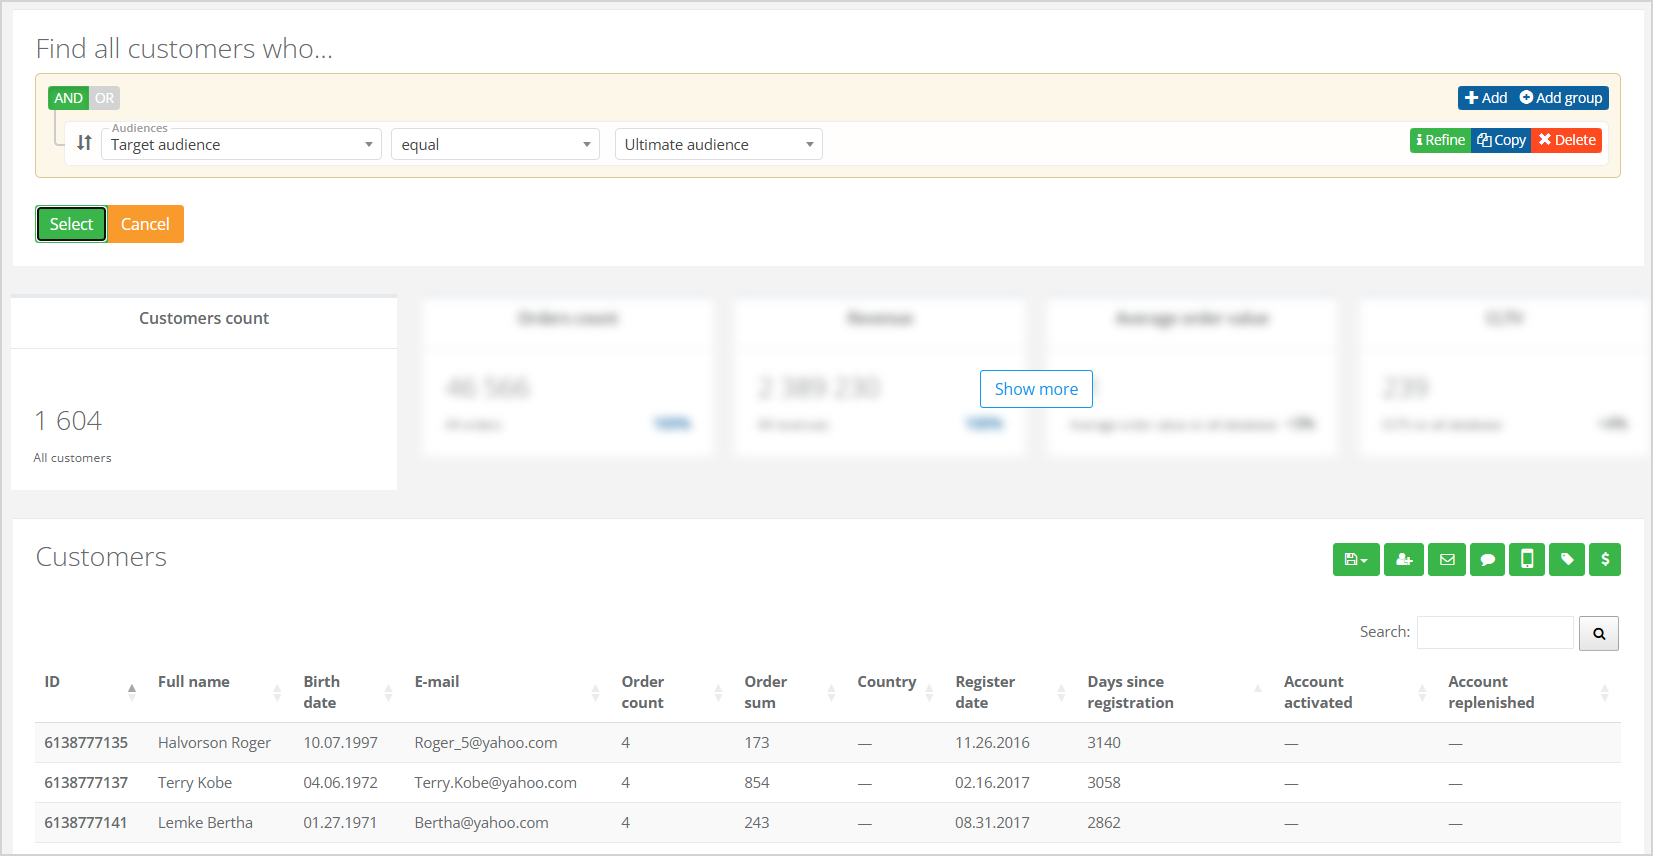Open the Target audience dropdown
1653x856 pixels.
(x=241, y=145)
